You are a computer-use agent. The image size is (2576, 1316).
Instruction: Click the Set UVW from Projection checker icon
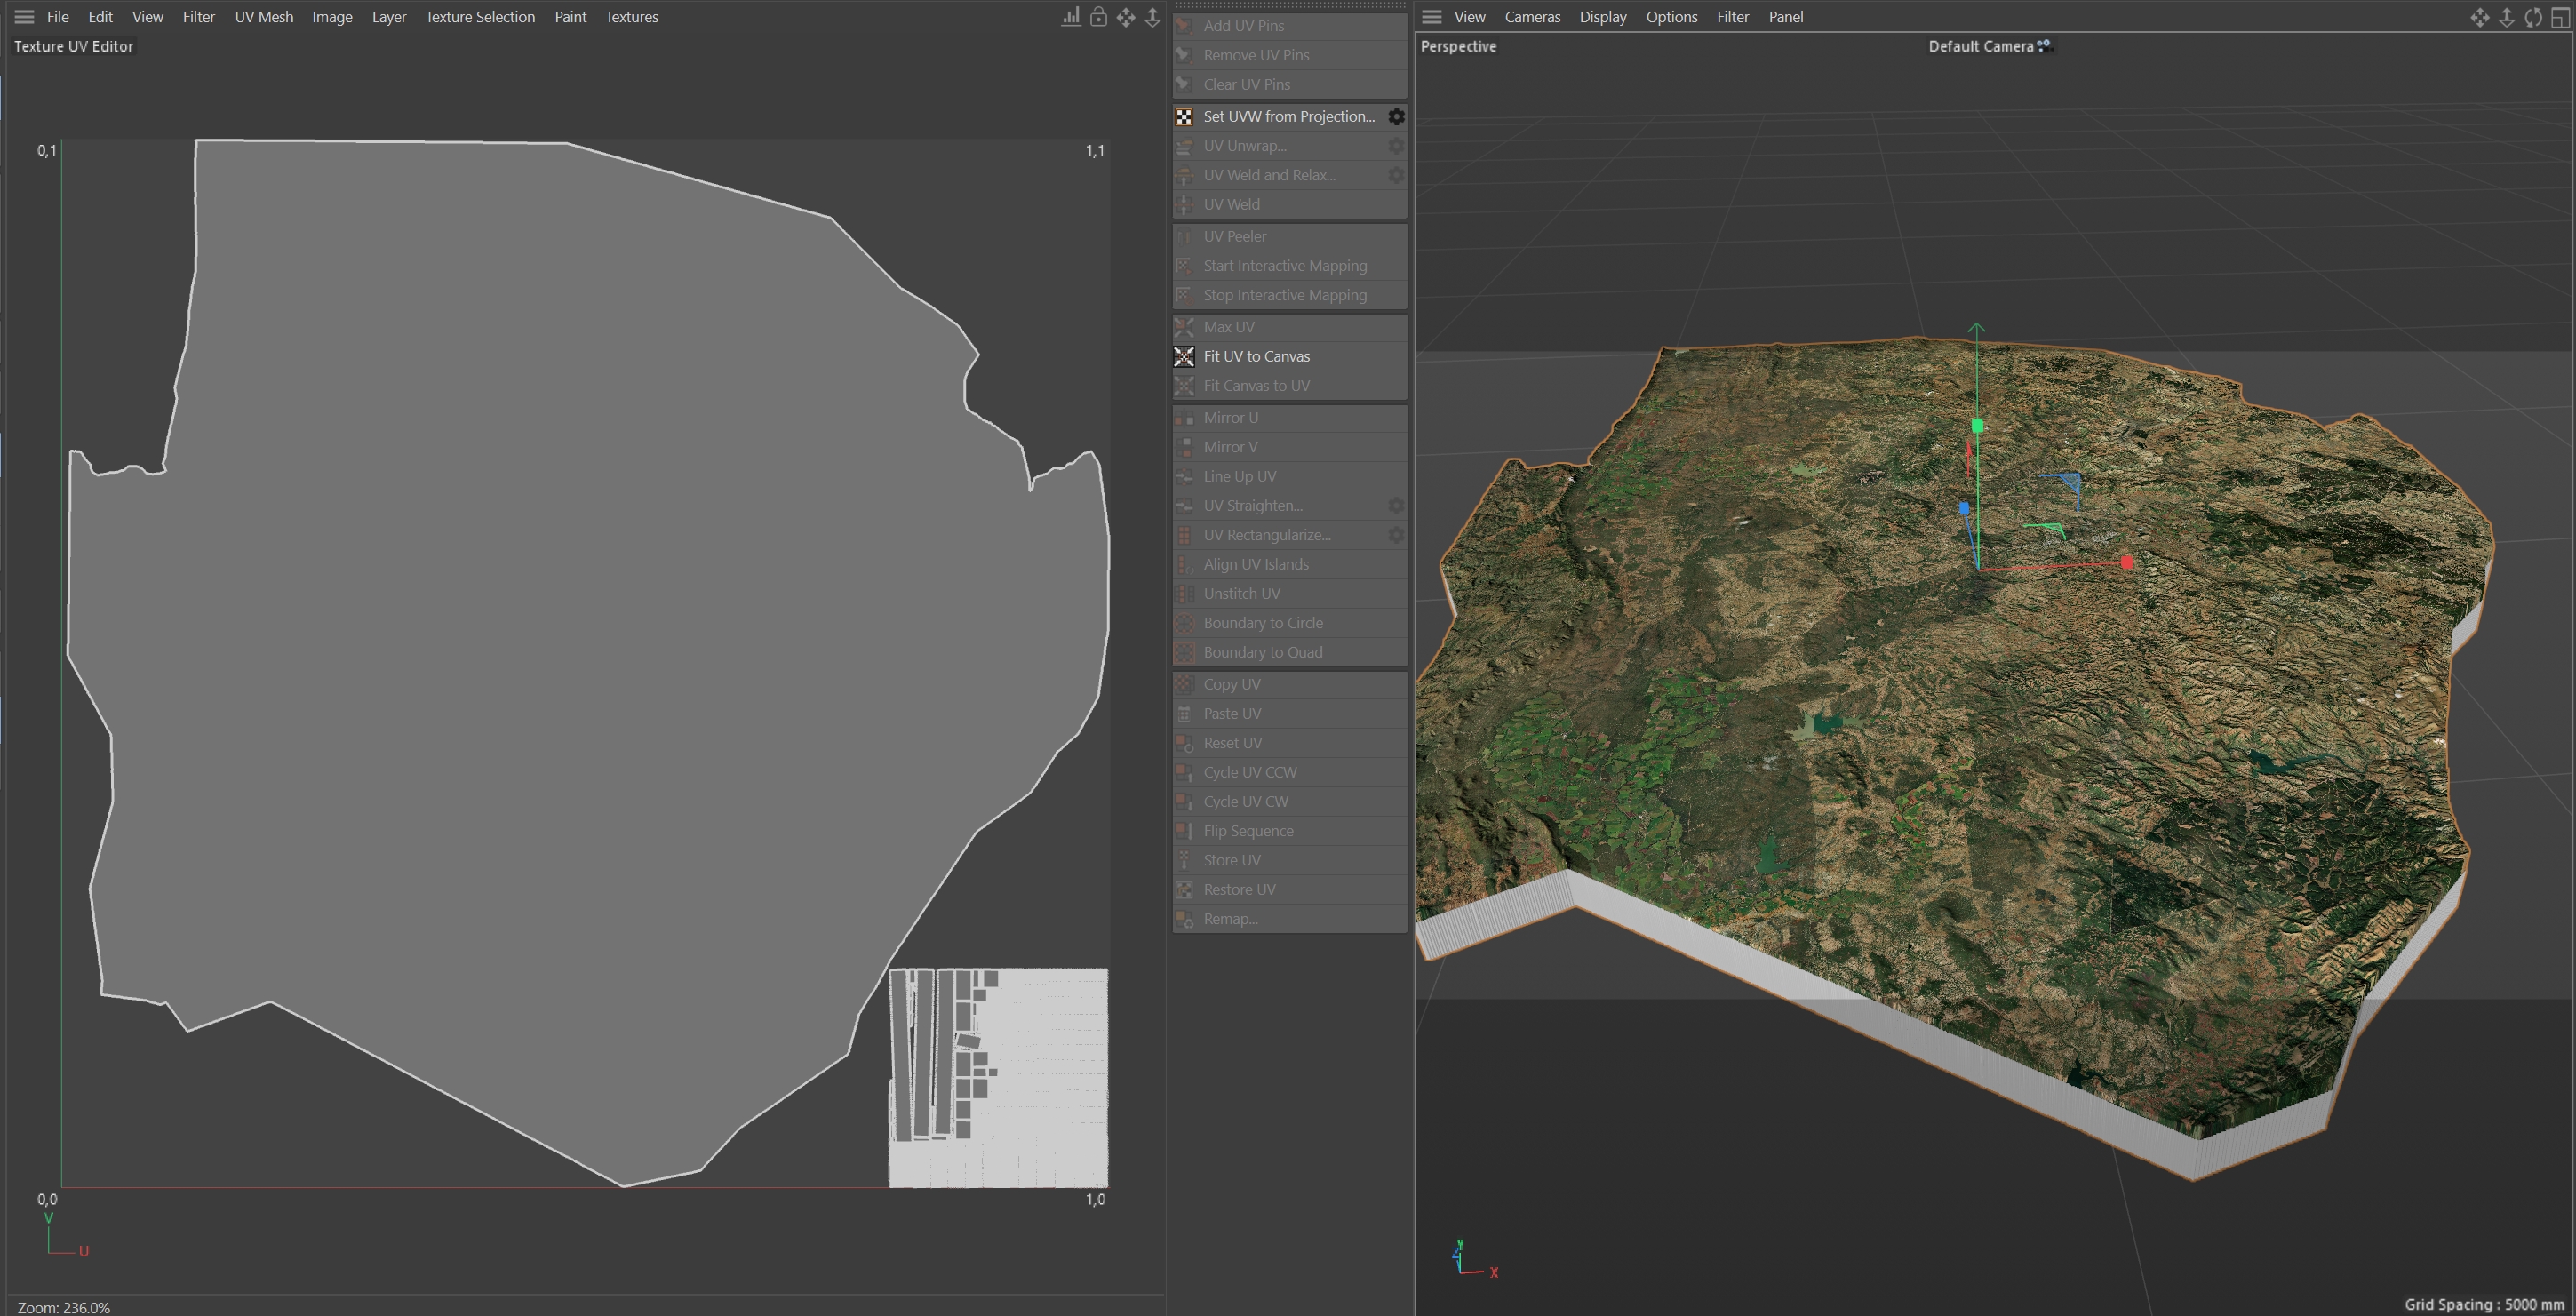tap(1184, 117)
